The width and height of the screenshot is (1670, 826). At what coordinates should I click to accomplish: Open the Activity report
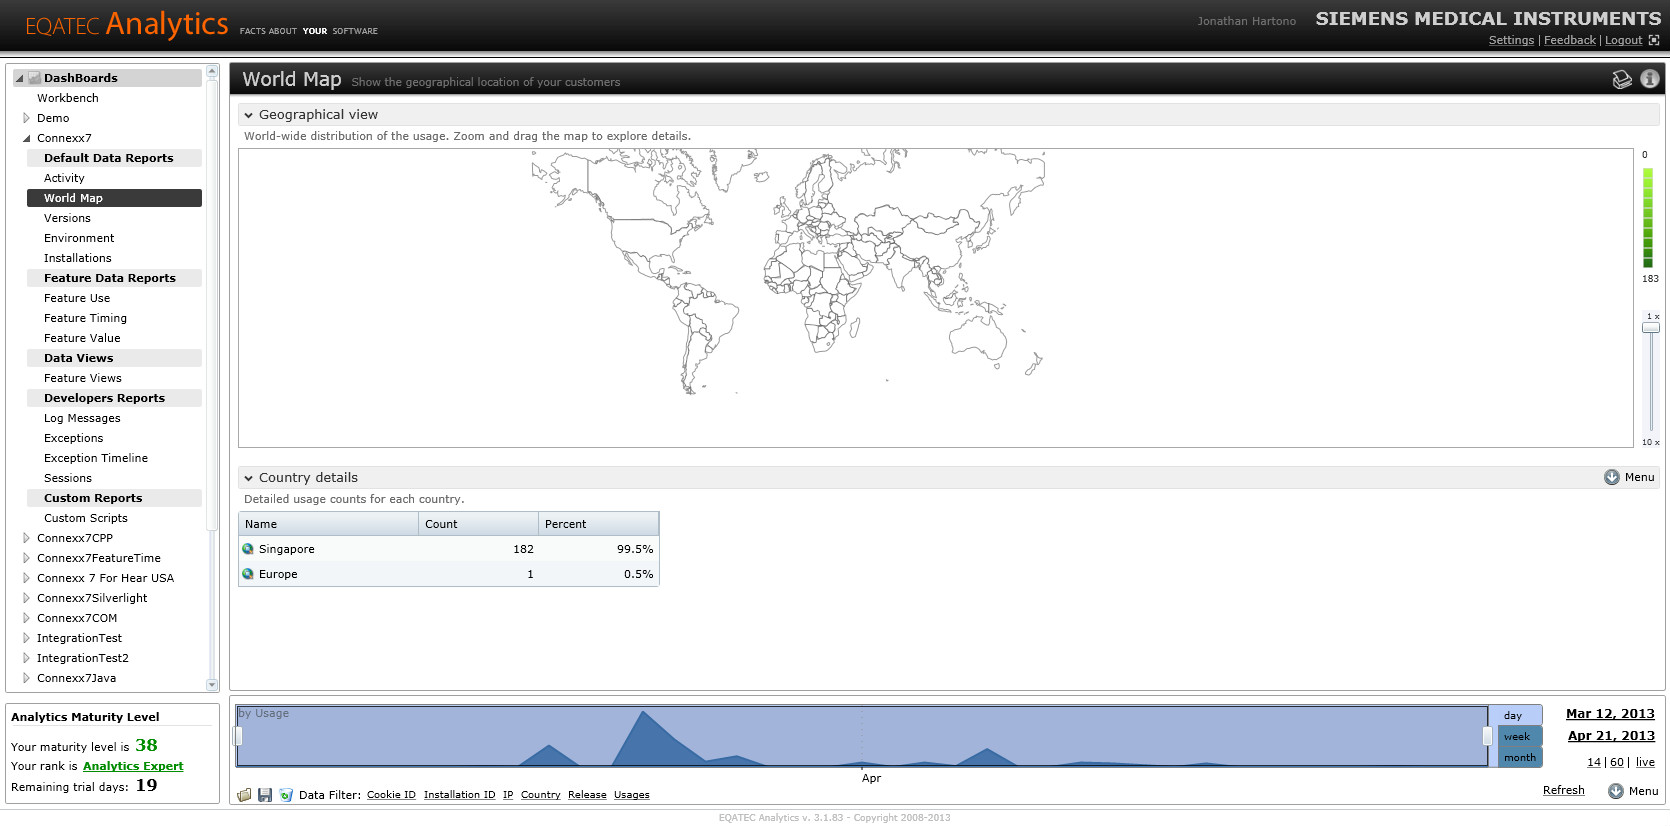[x=64, y=178]
